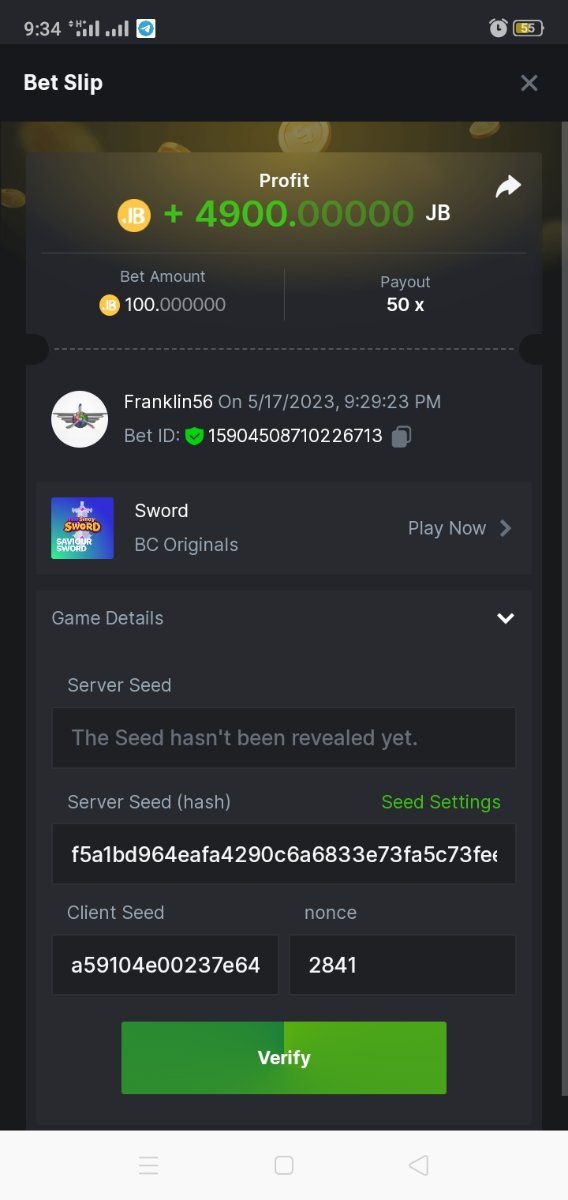
Task: Open Seed Settings link
Action: (x=441, y=802)
